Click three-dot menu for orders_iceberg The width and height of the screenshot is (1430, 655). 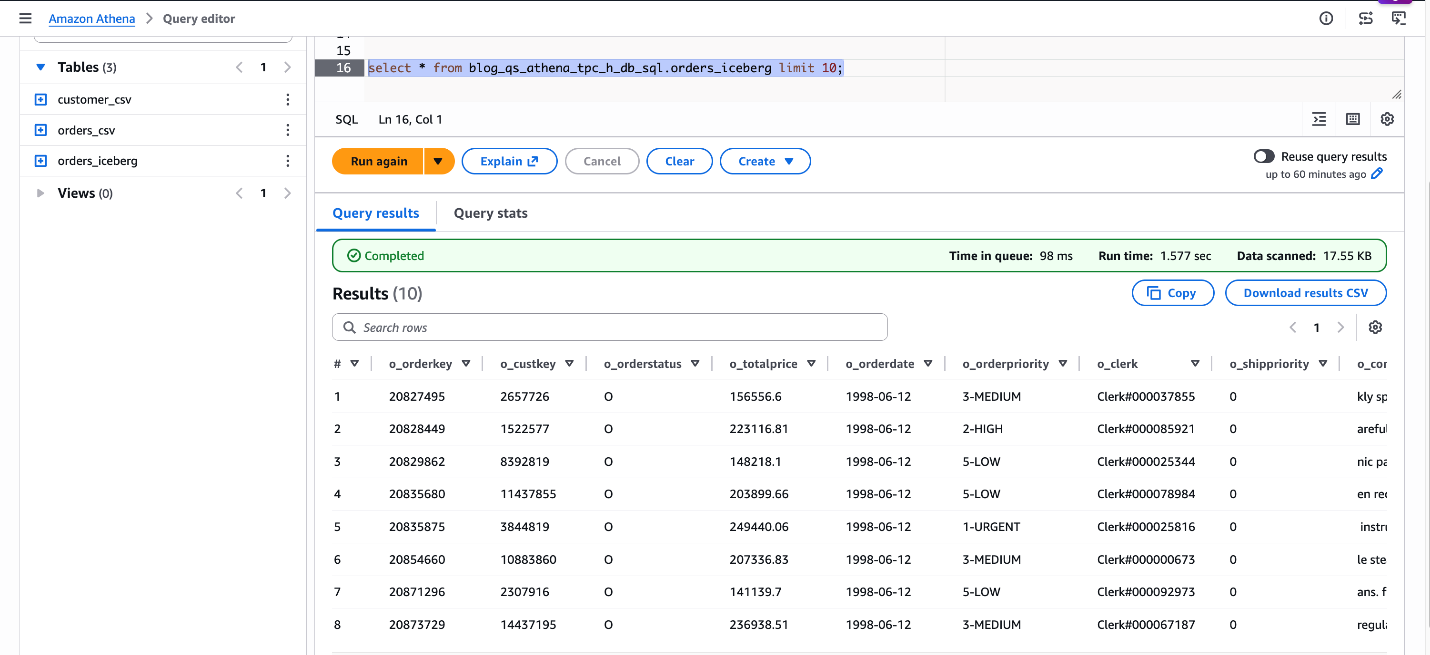288,161
